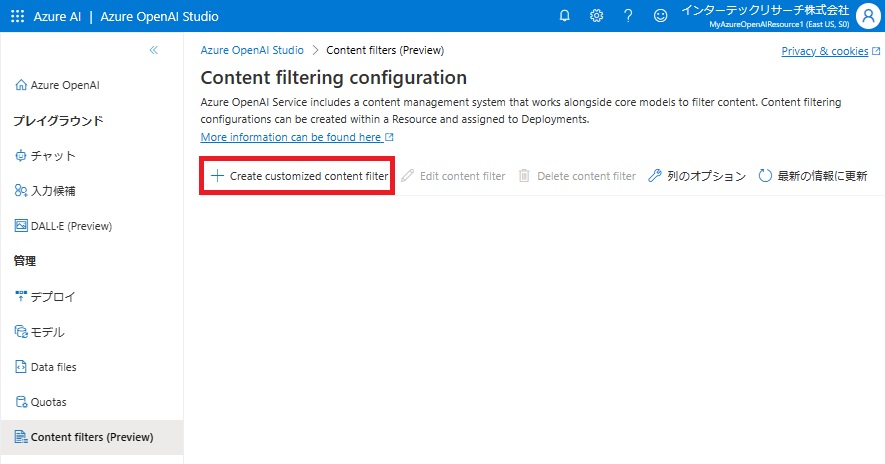Open the Quotas page
Image resolution: width=885 pixels, height=464 pixels.
48,402
